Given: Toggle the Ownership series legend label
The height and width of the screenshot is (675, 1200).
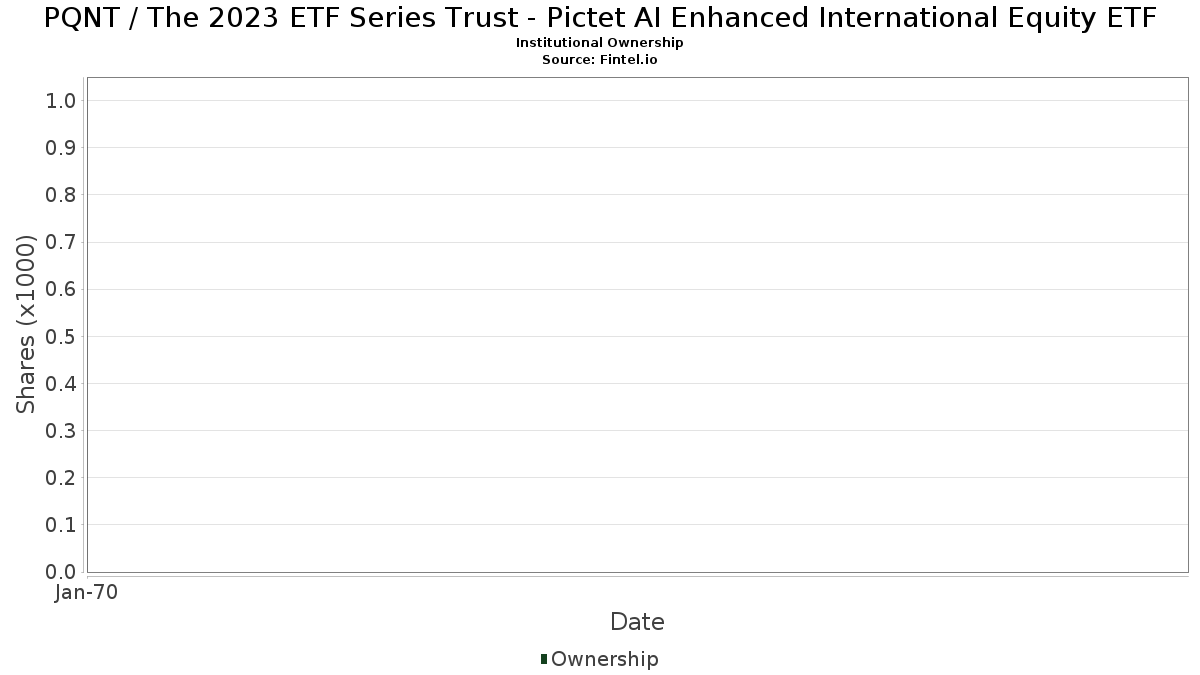Looking at the screenshot, I should (604, 659).
